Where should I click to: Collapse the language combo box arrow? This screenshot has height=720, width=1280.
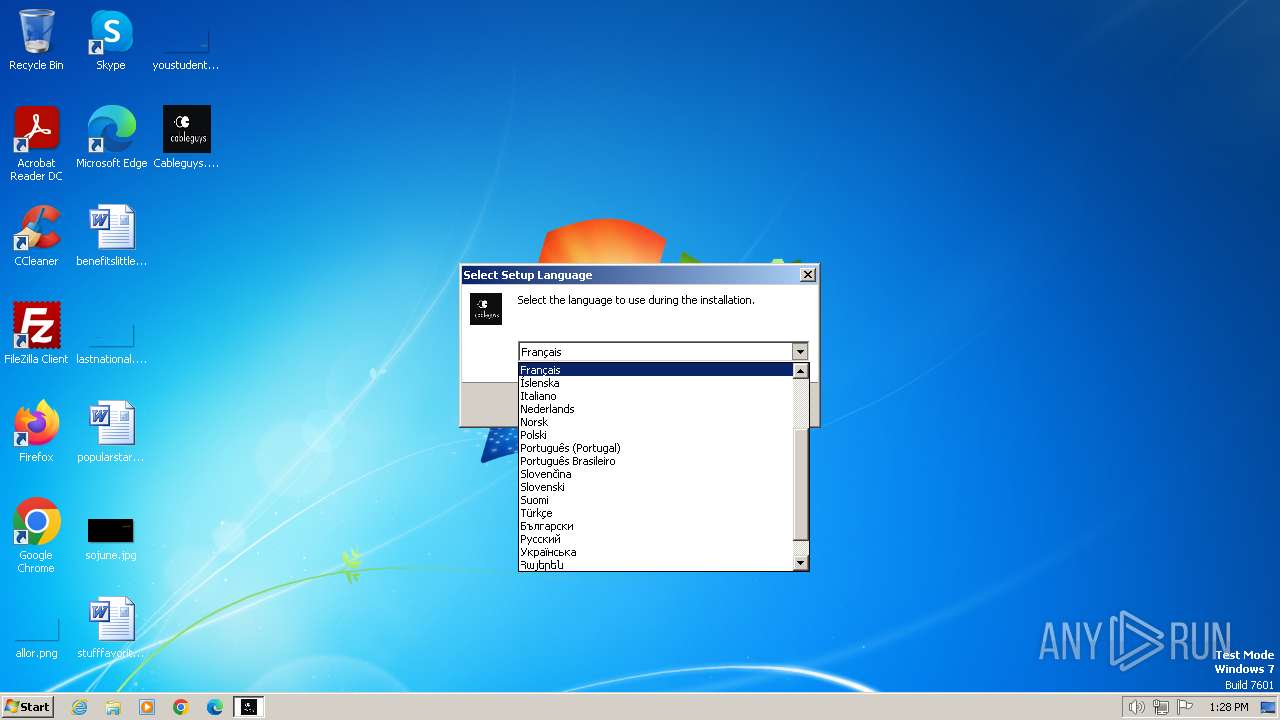[799, 352]
